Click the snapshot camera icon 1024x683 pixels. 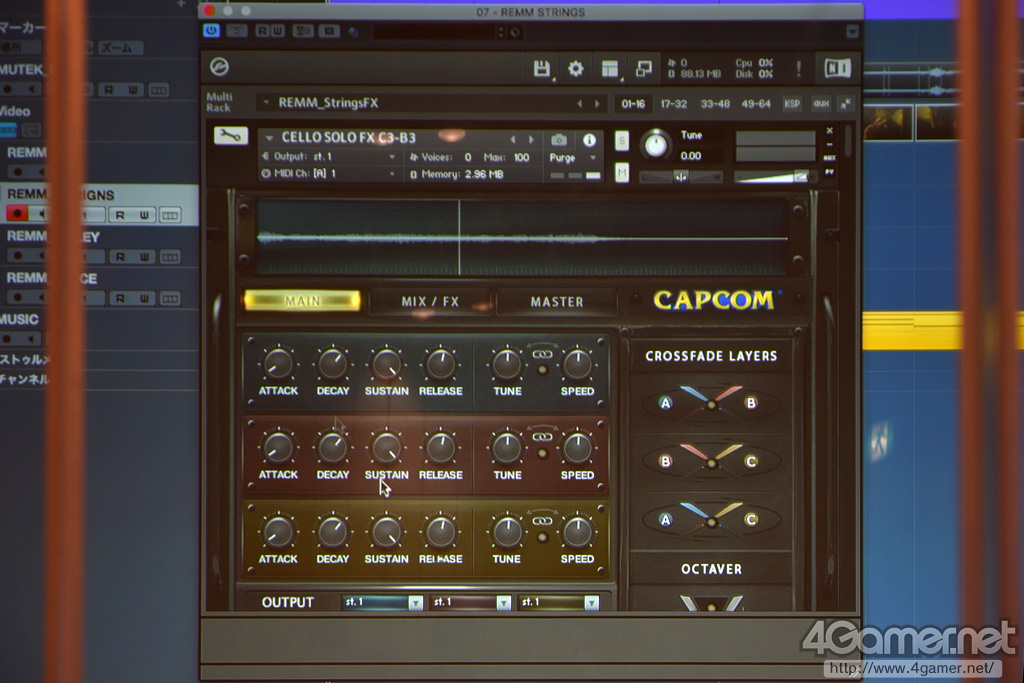559,140
